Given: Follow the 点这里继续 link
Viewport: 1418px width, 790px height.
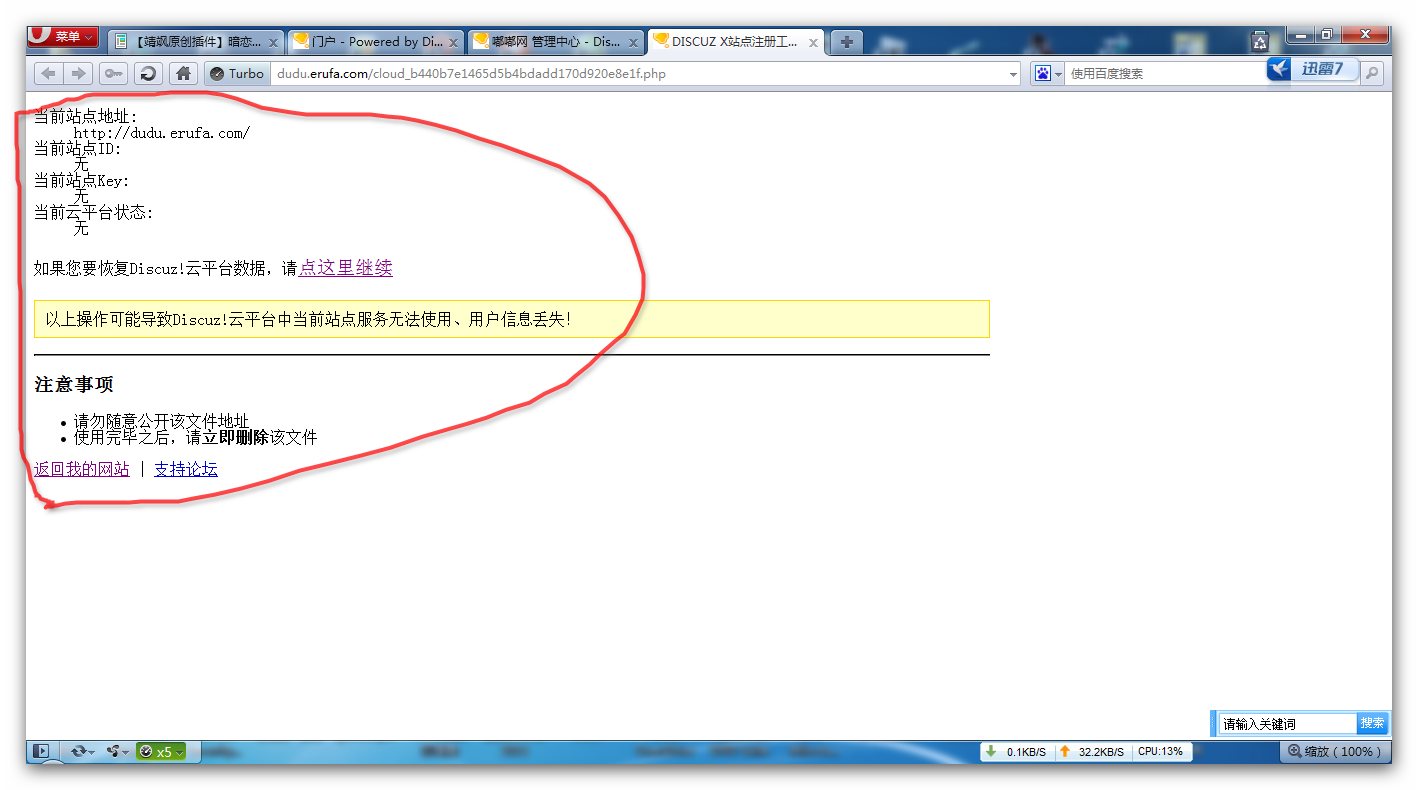Looking at the screenshot, I should point(345,268).
